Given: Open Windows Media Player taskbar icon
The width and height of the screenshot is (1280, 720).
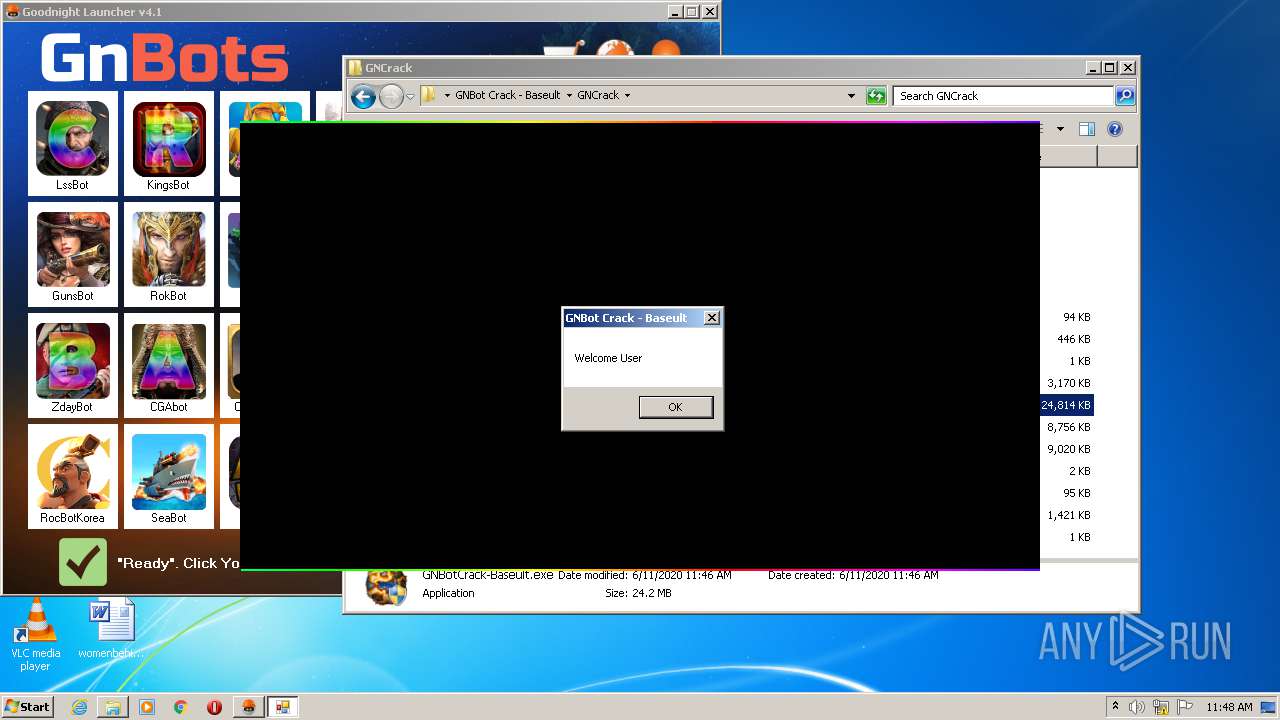Looking at the screenshot, I should [147, 707].
